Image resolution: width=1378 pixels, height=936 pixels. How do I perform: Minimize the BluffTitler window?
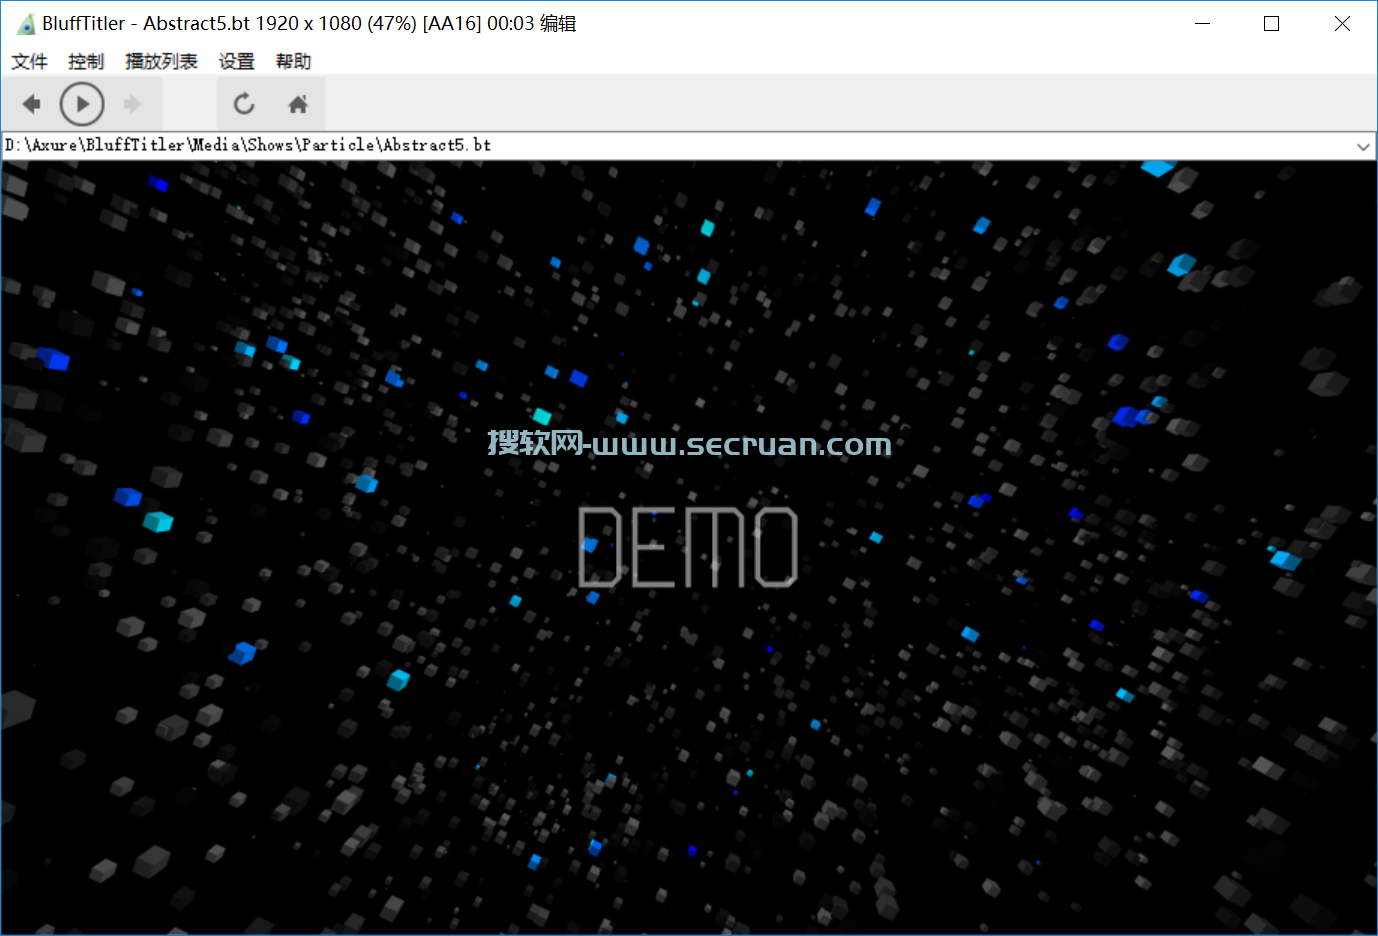[x=1203, y=24]
